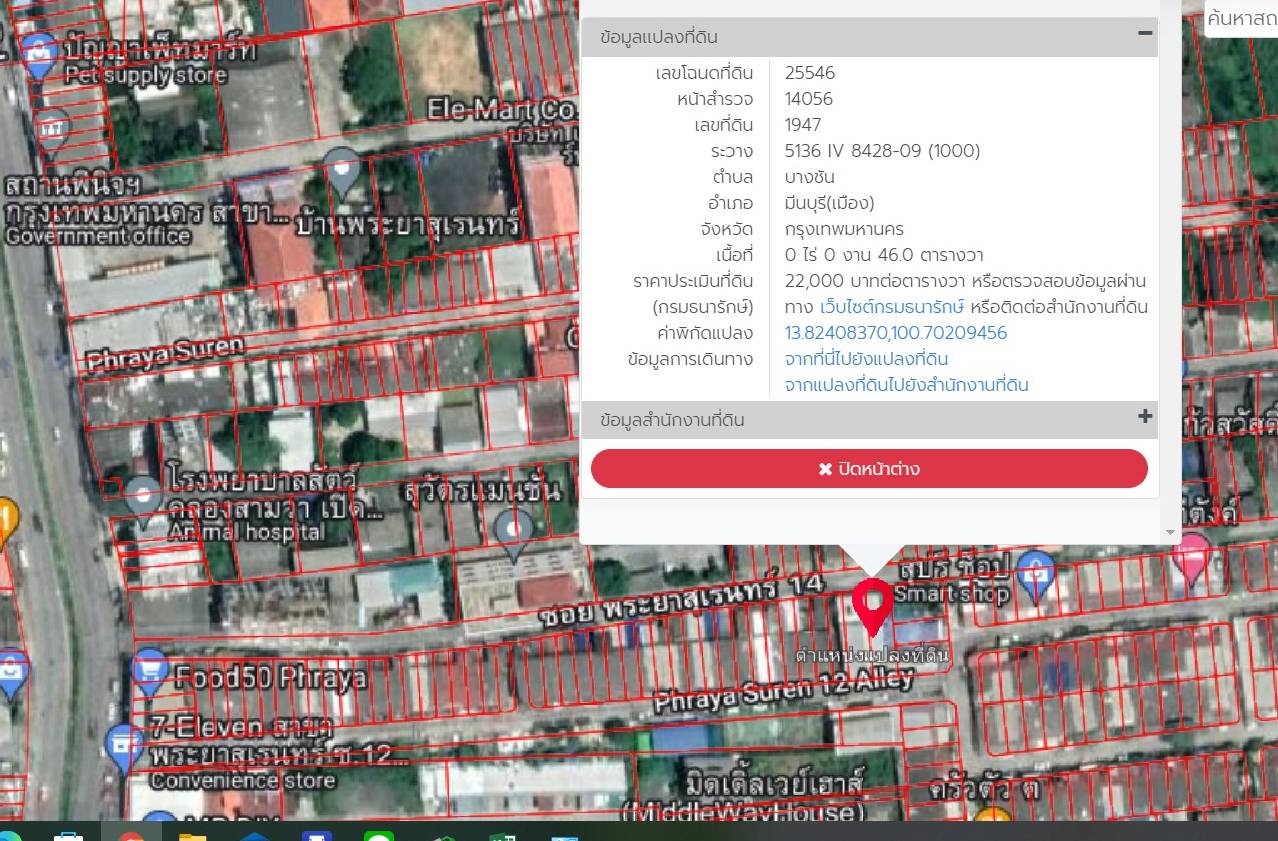Select the Animal hospital map pin
The width and height of the screenshot is (1278, 841).
tap(142, 500)
